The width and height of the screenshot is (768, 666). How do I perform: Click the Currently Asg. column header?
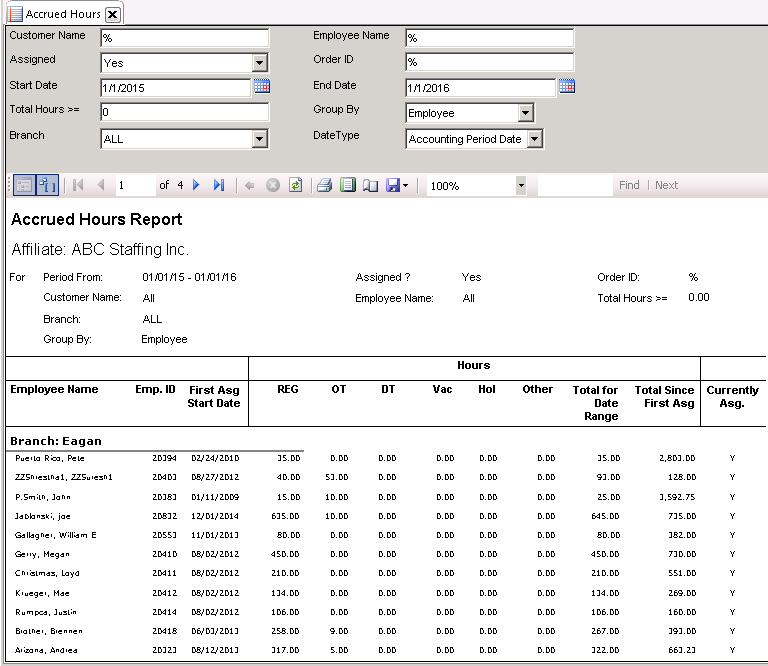tap(732, 397)
